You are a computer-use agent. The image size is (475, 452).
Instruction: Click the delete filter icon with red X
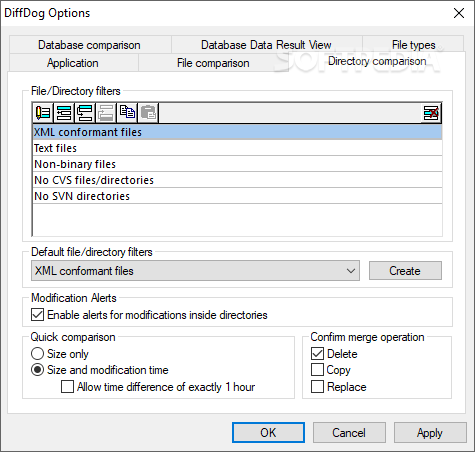(x=431, y=113)
